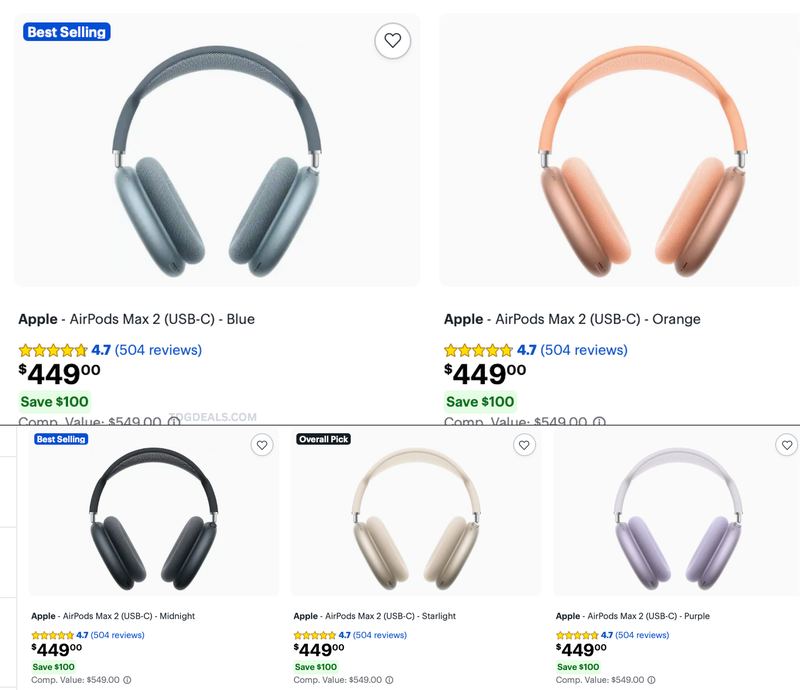View 504 reviews for Orange AirPods Max

pos(584,350)
